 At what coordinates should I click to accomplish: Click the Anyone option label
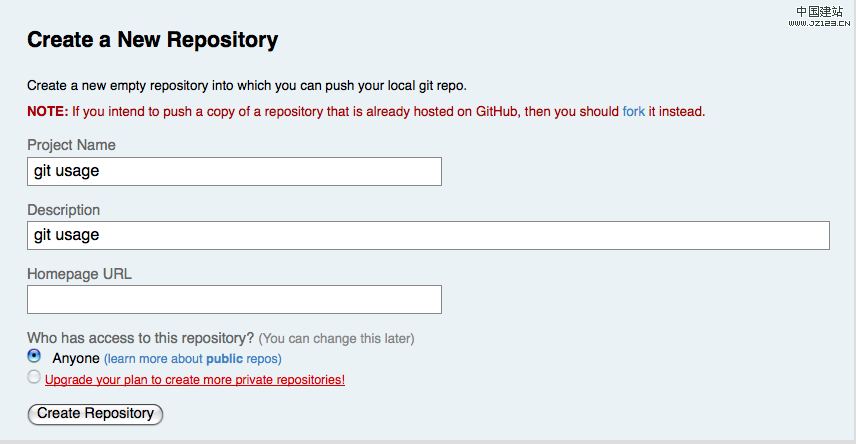(76, 358)
